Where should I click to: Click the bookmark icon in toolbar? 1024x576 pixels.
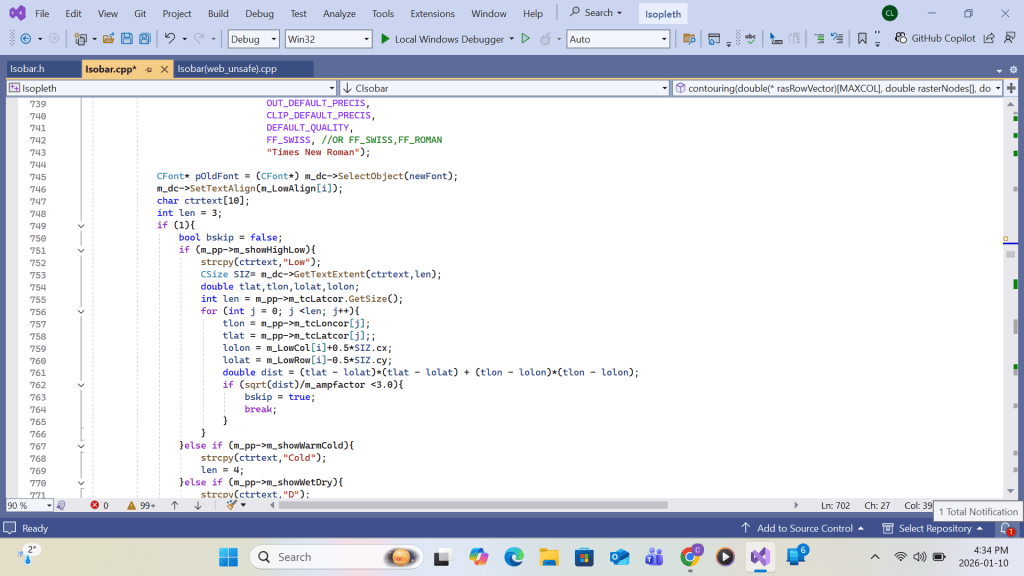862,39
